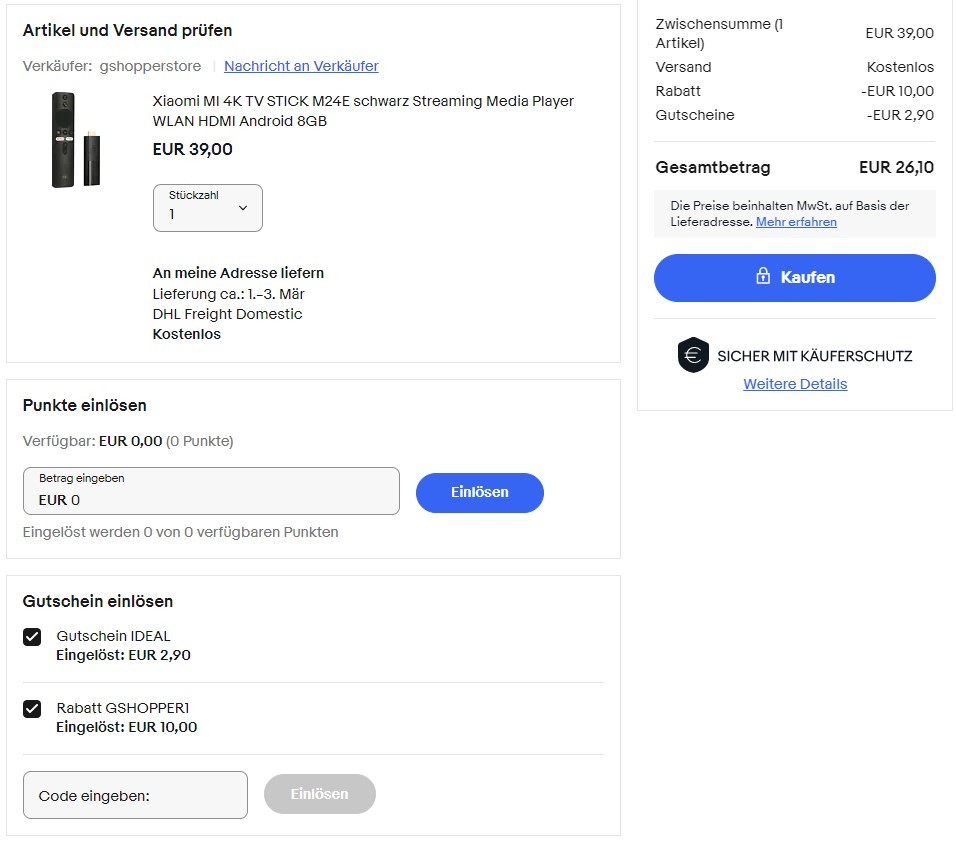Click the SICHER MIT KÄUFERSCHUTZ label

pos(815,356)
